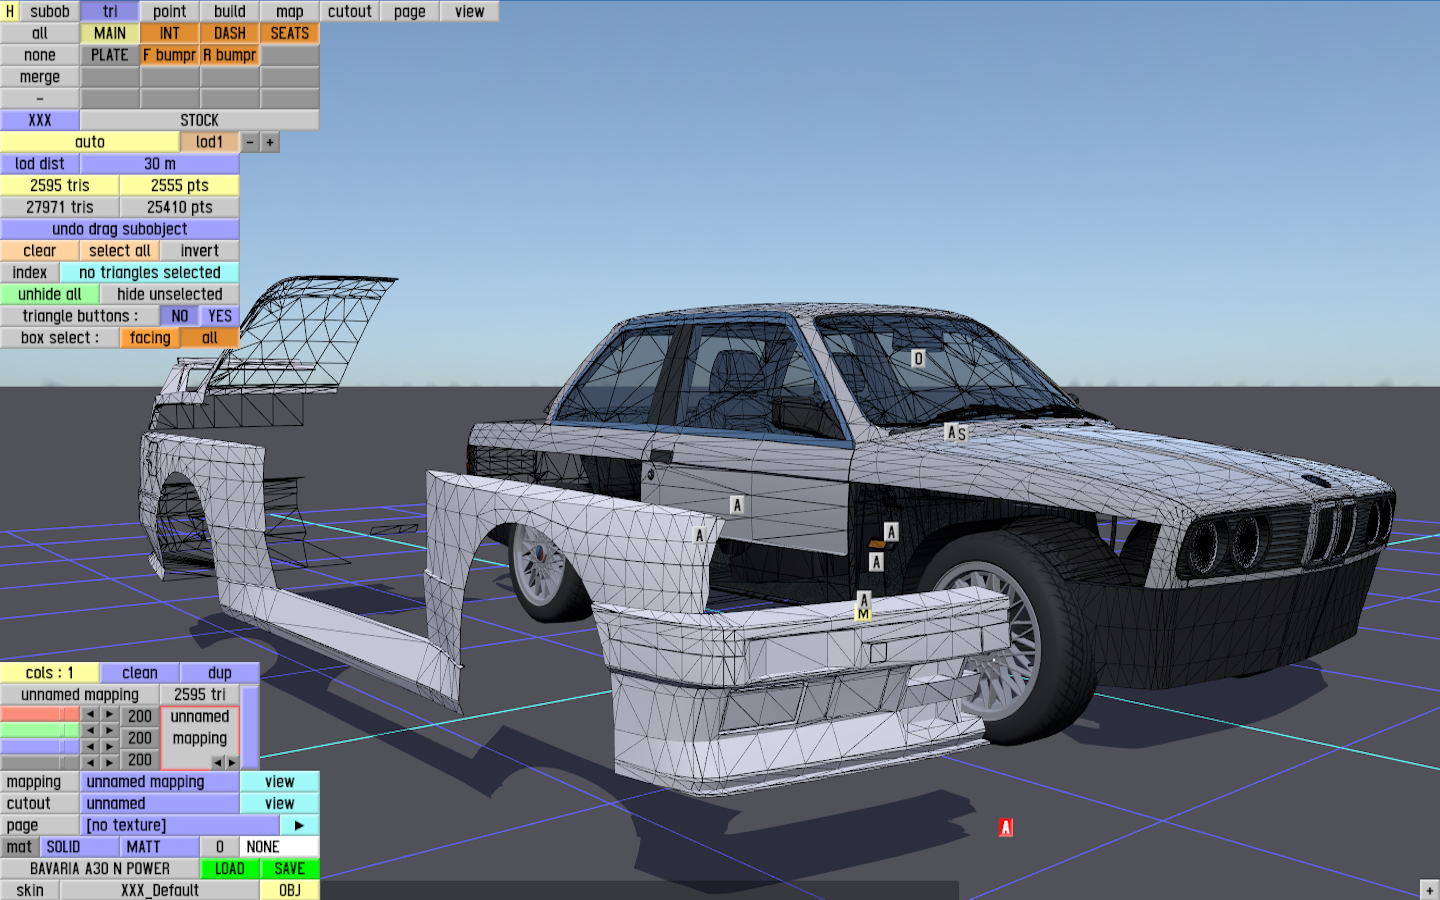
Task: Toggle the MAIN subobject
Action: click(110, 33)
